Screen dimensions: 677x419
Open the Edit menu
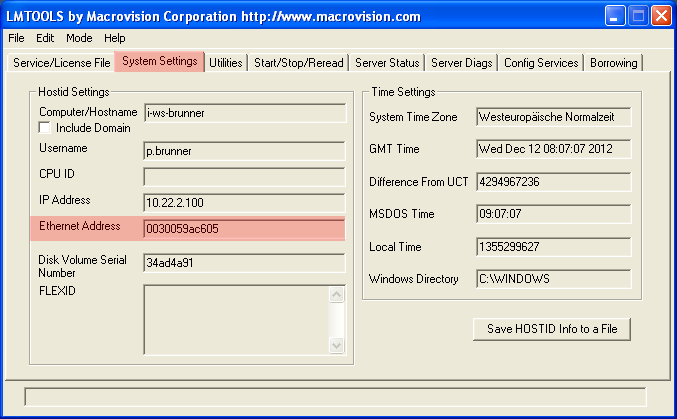45,38
